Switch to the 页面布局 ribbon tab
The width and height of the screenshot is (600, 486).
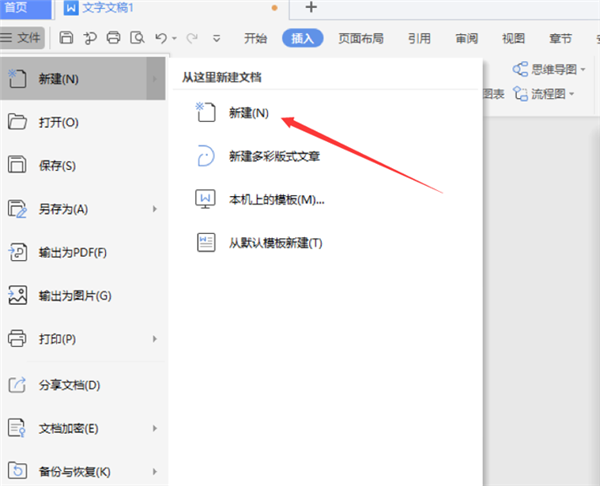pos(358,39)
